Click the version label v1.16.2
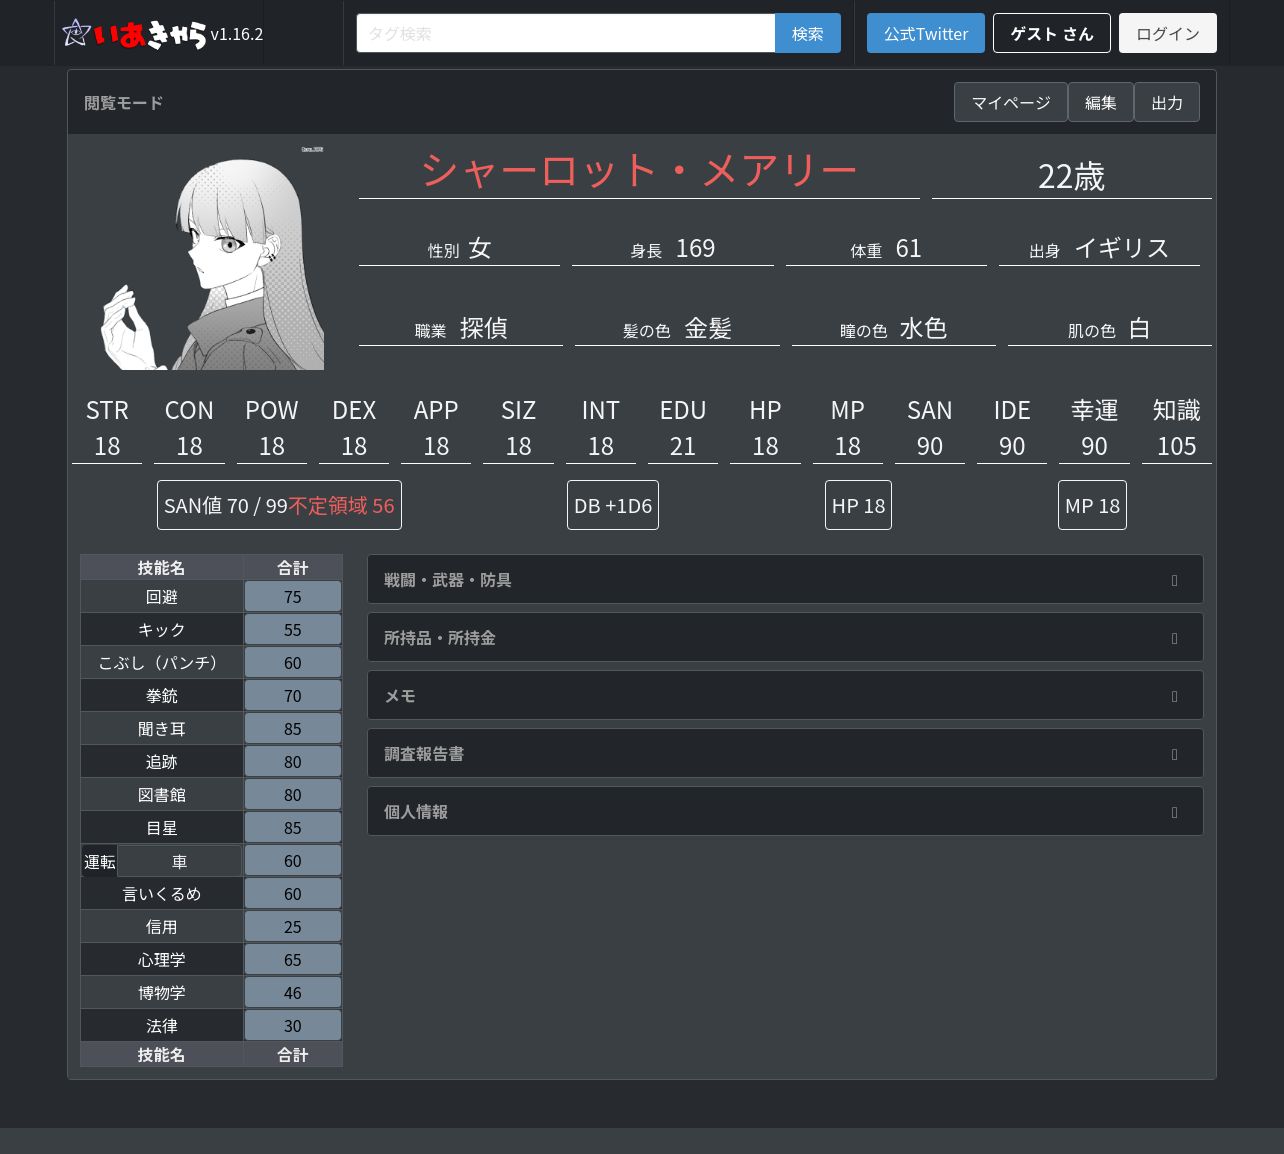Image resolution: width=1284 pixels, height=1154 pixels. (x=237, y=34)
